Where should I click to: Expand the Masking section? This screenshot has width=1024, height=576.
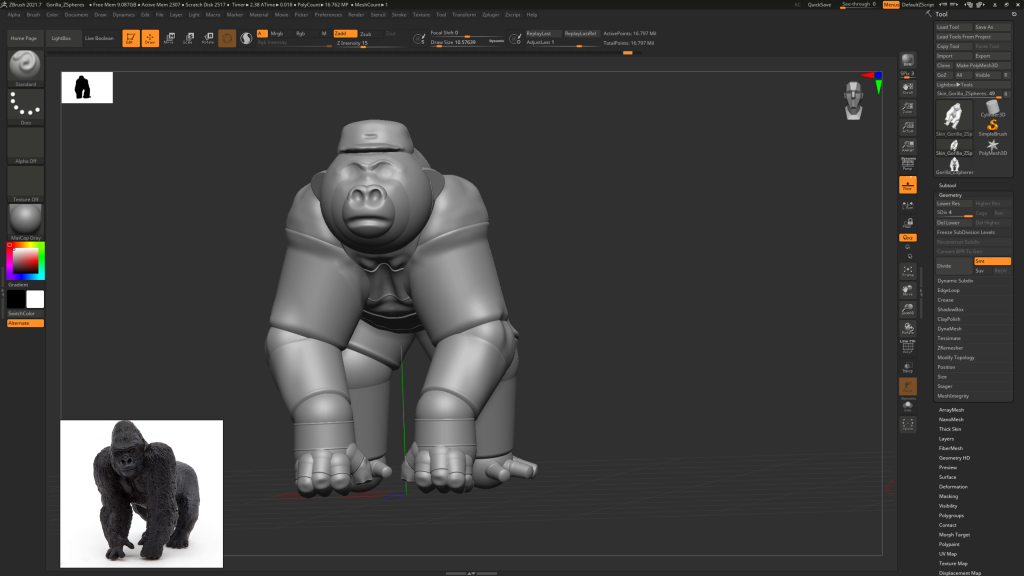click(948, 496)
